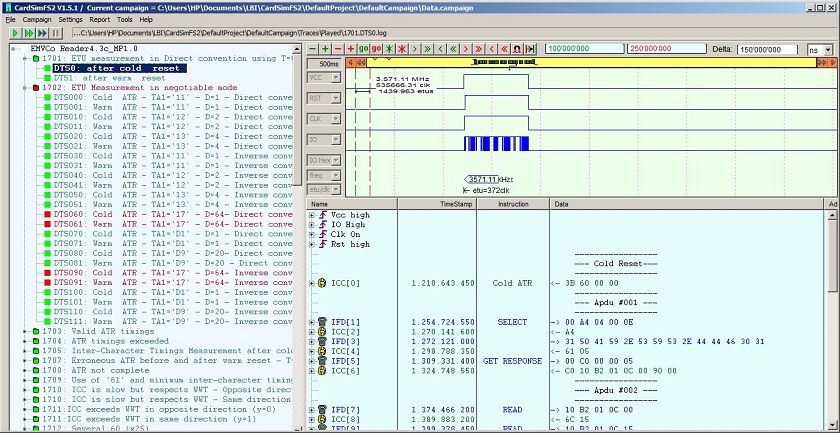Click the test tree vertical scrollbar
The width and height of the screenshot is (840, 433).
pyautogui.click(x=297, y=236)
